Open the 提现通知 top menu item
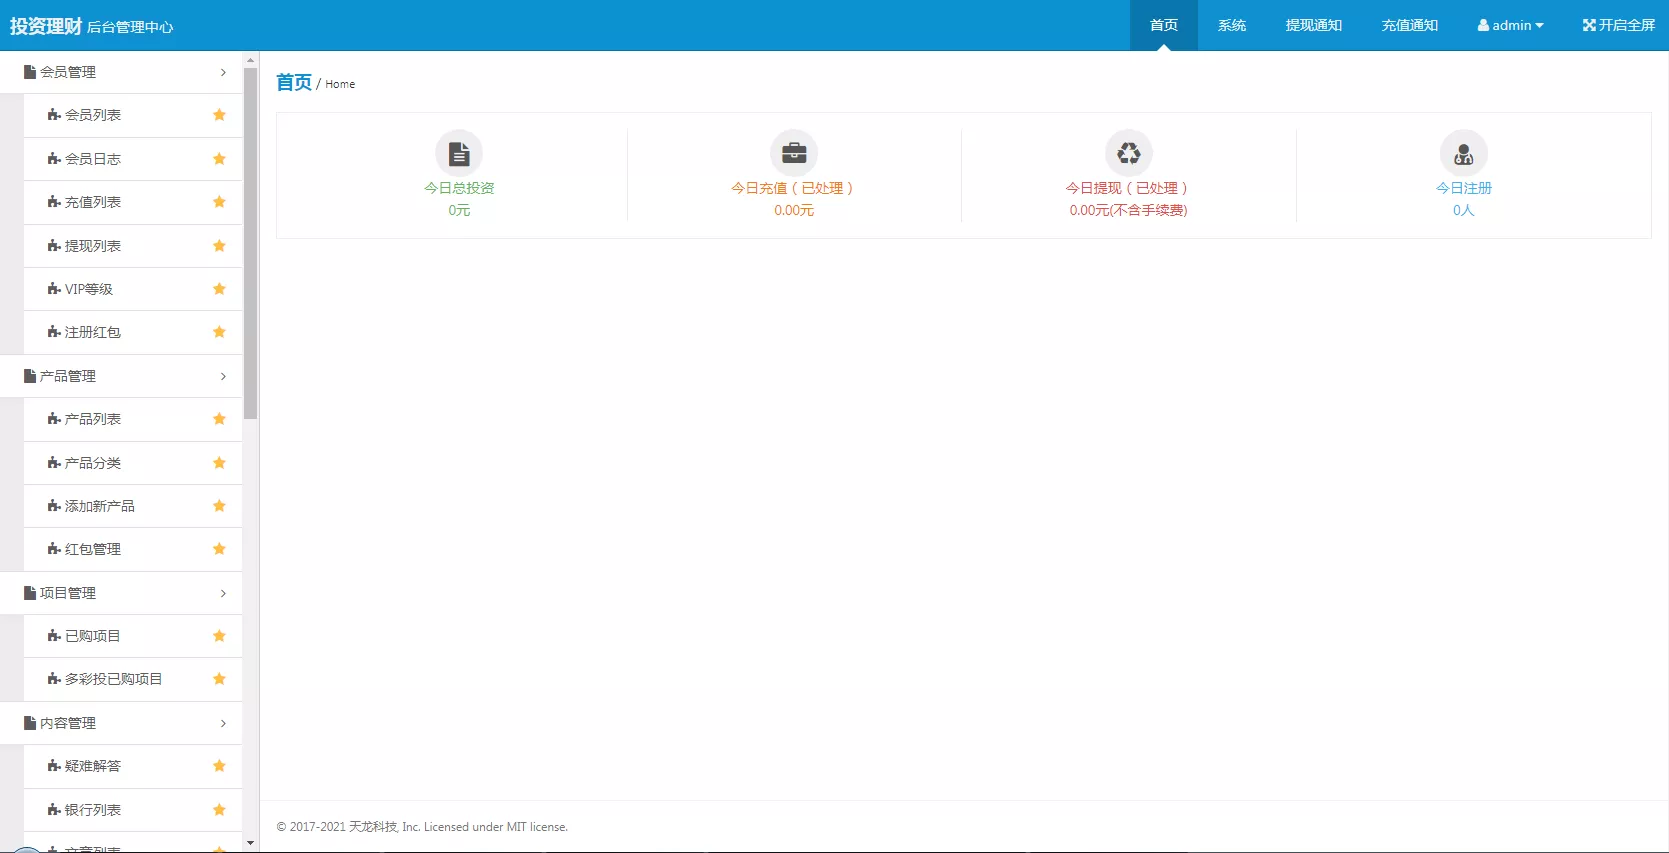Viewport: 1669px width, 853px height. coord(1313,25)
